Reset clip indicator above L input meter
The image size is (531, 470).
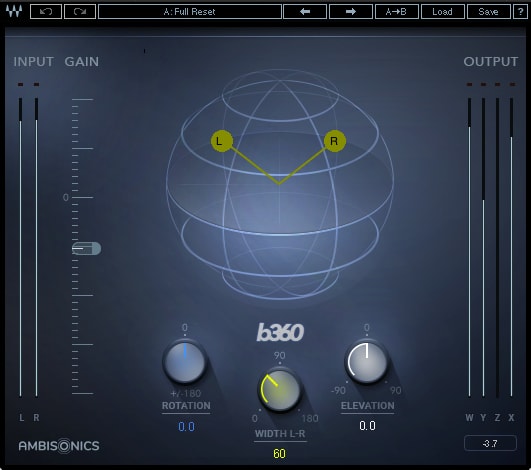tap(21, 84)
